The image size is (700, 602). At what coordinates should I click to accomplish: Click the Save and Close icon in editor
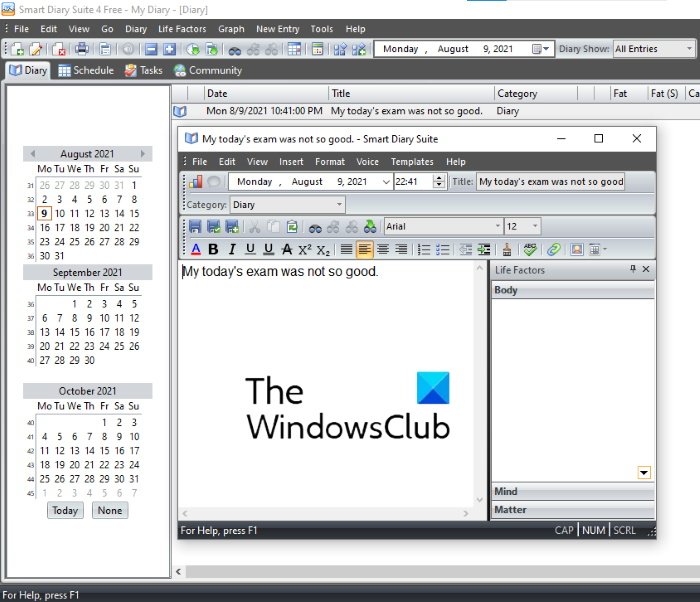[x=213, y=227]
